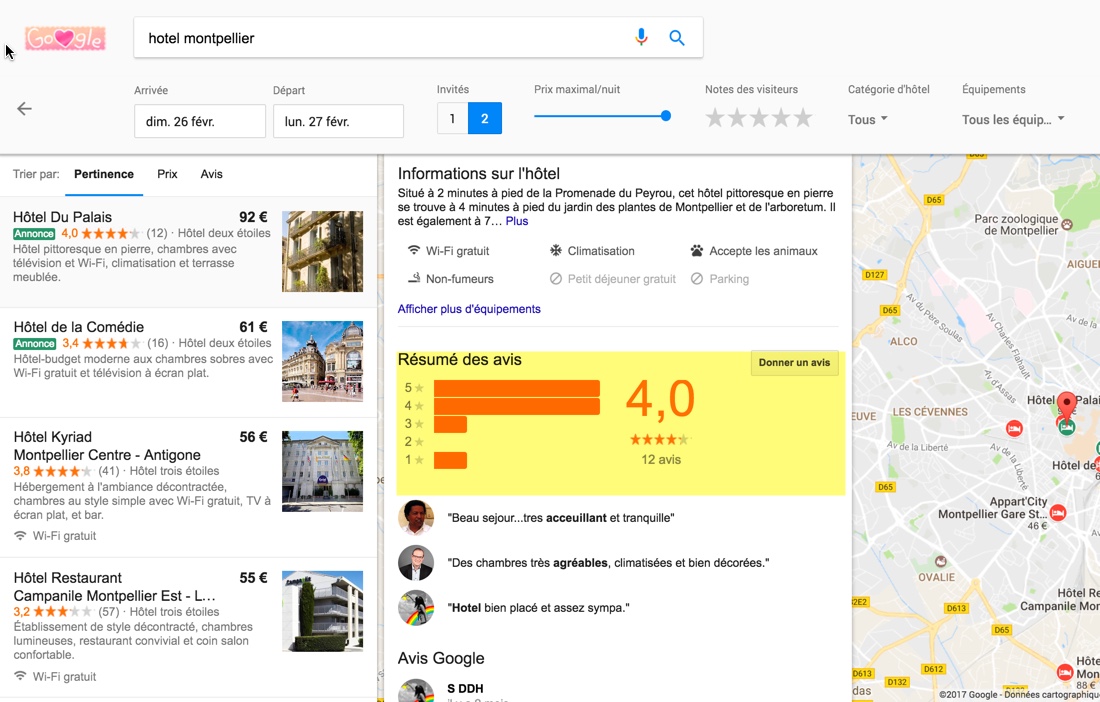The height and width of the screenshot is (702, 1100).
Task: Open 'Tous les équip...' equipment dropdown
Action: (x=1013, y=119)
